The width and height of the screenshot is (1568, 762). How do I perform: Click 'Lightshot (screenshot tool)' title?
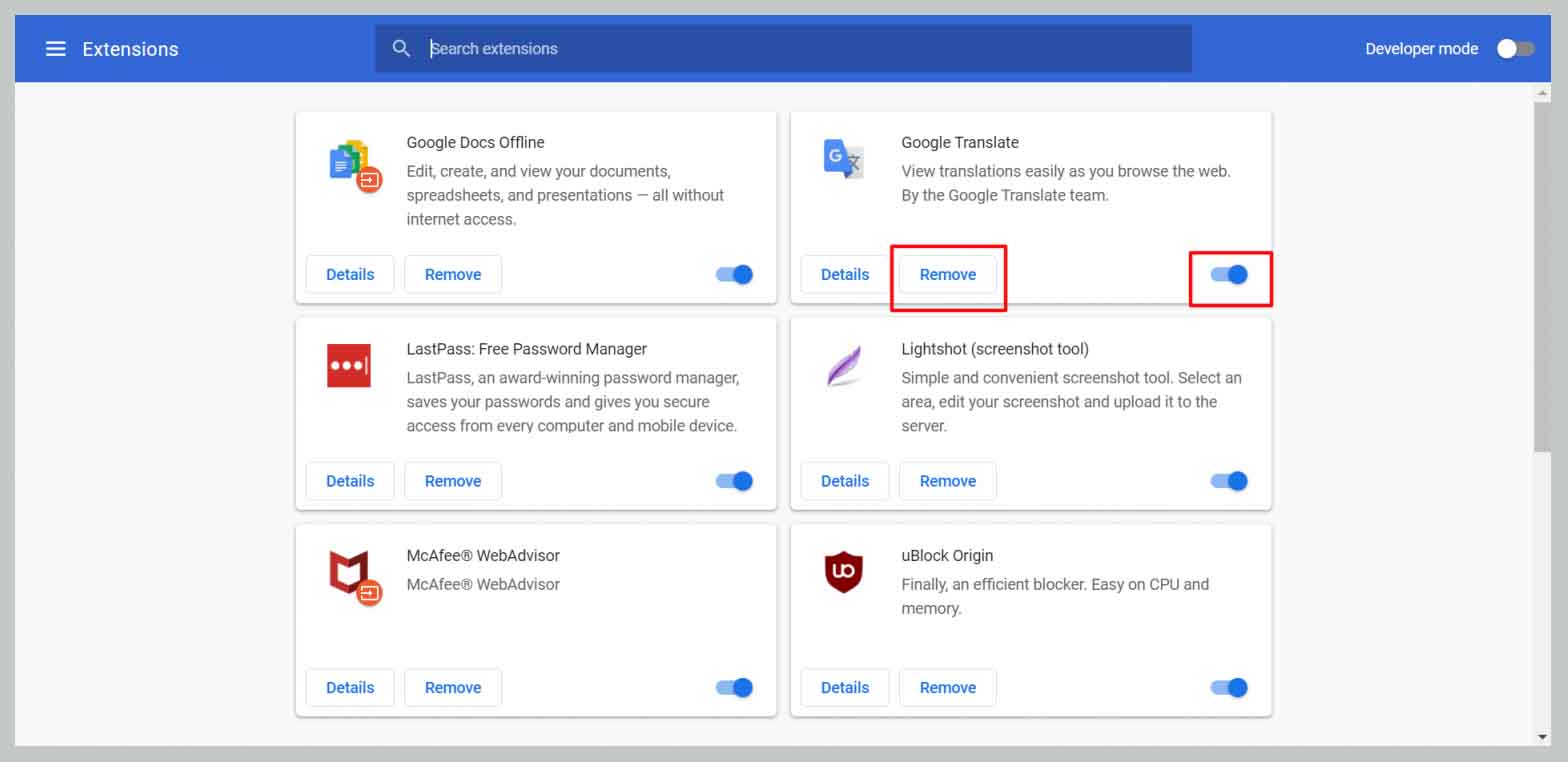pos(995,349)
